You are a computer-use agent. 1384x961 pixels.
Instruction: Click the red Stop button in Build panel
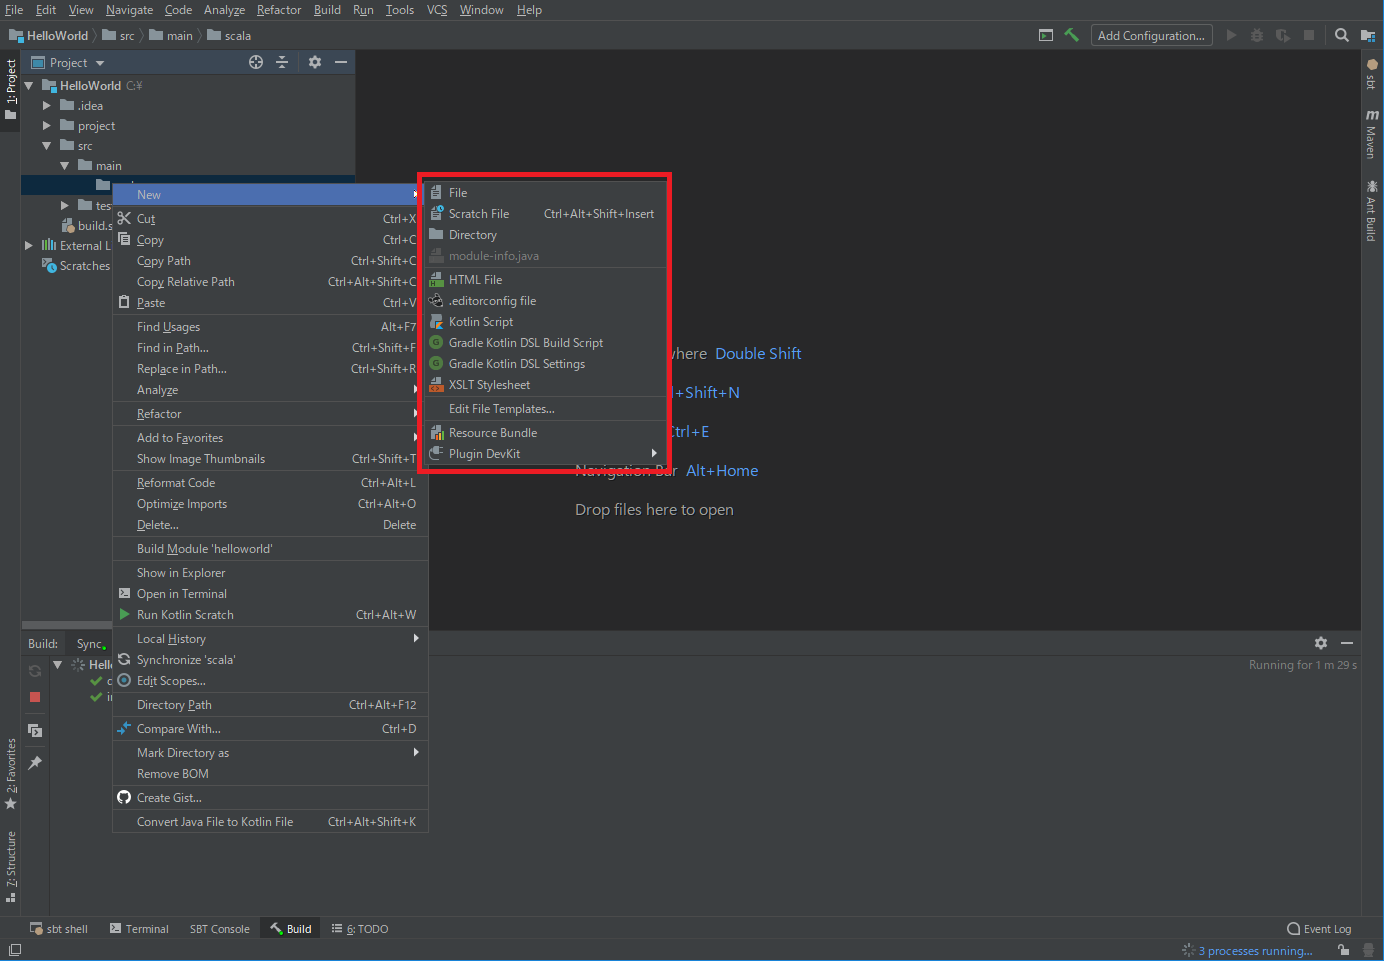tap(35, 697)
